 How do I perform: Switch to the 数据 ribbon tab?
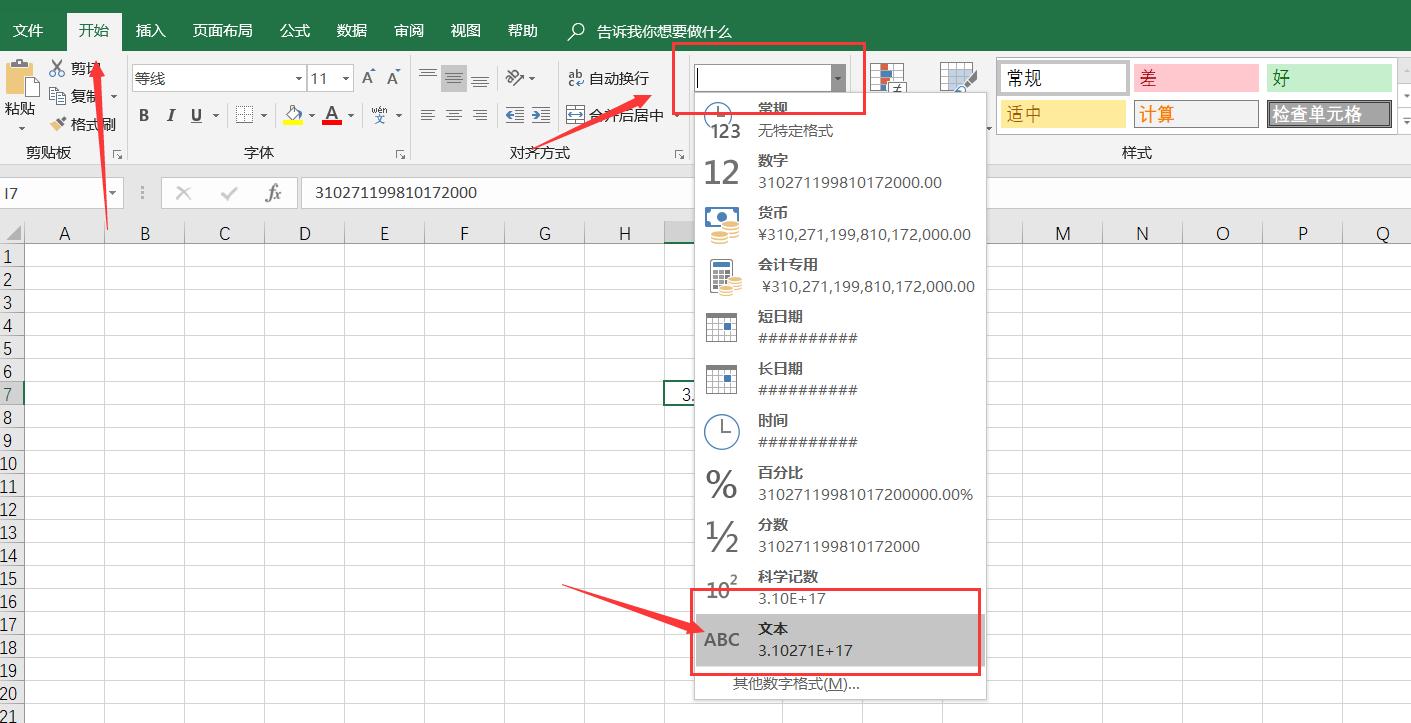tap(351, 30)
